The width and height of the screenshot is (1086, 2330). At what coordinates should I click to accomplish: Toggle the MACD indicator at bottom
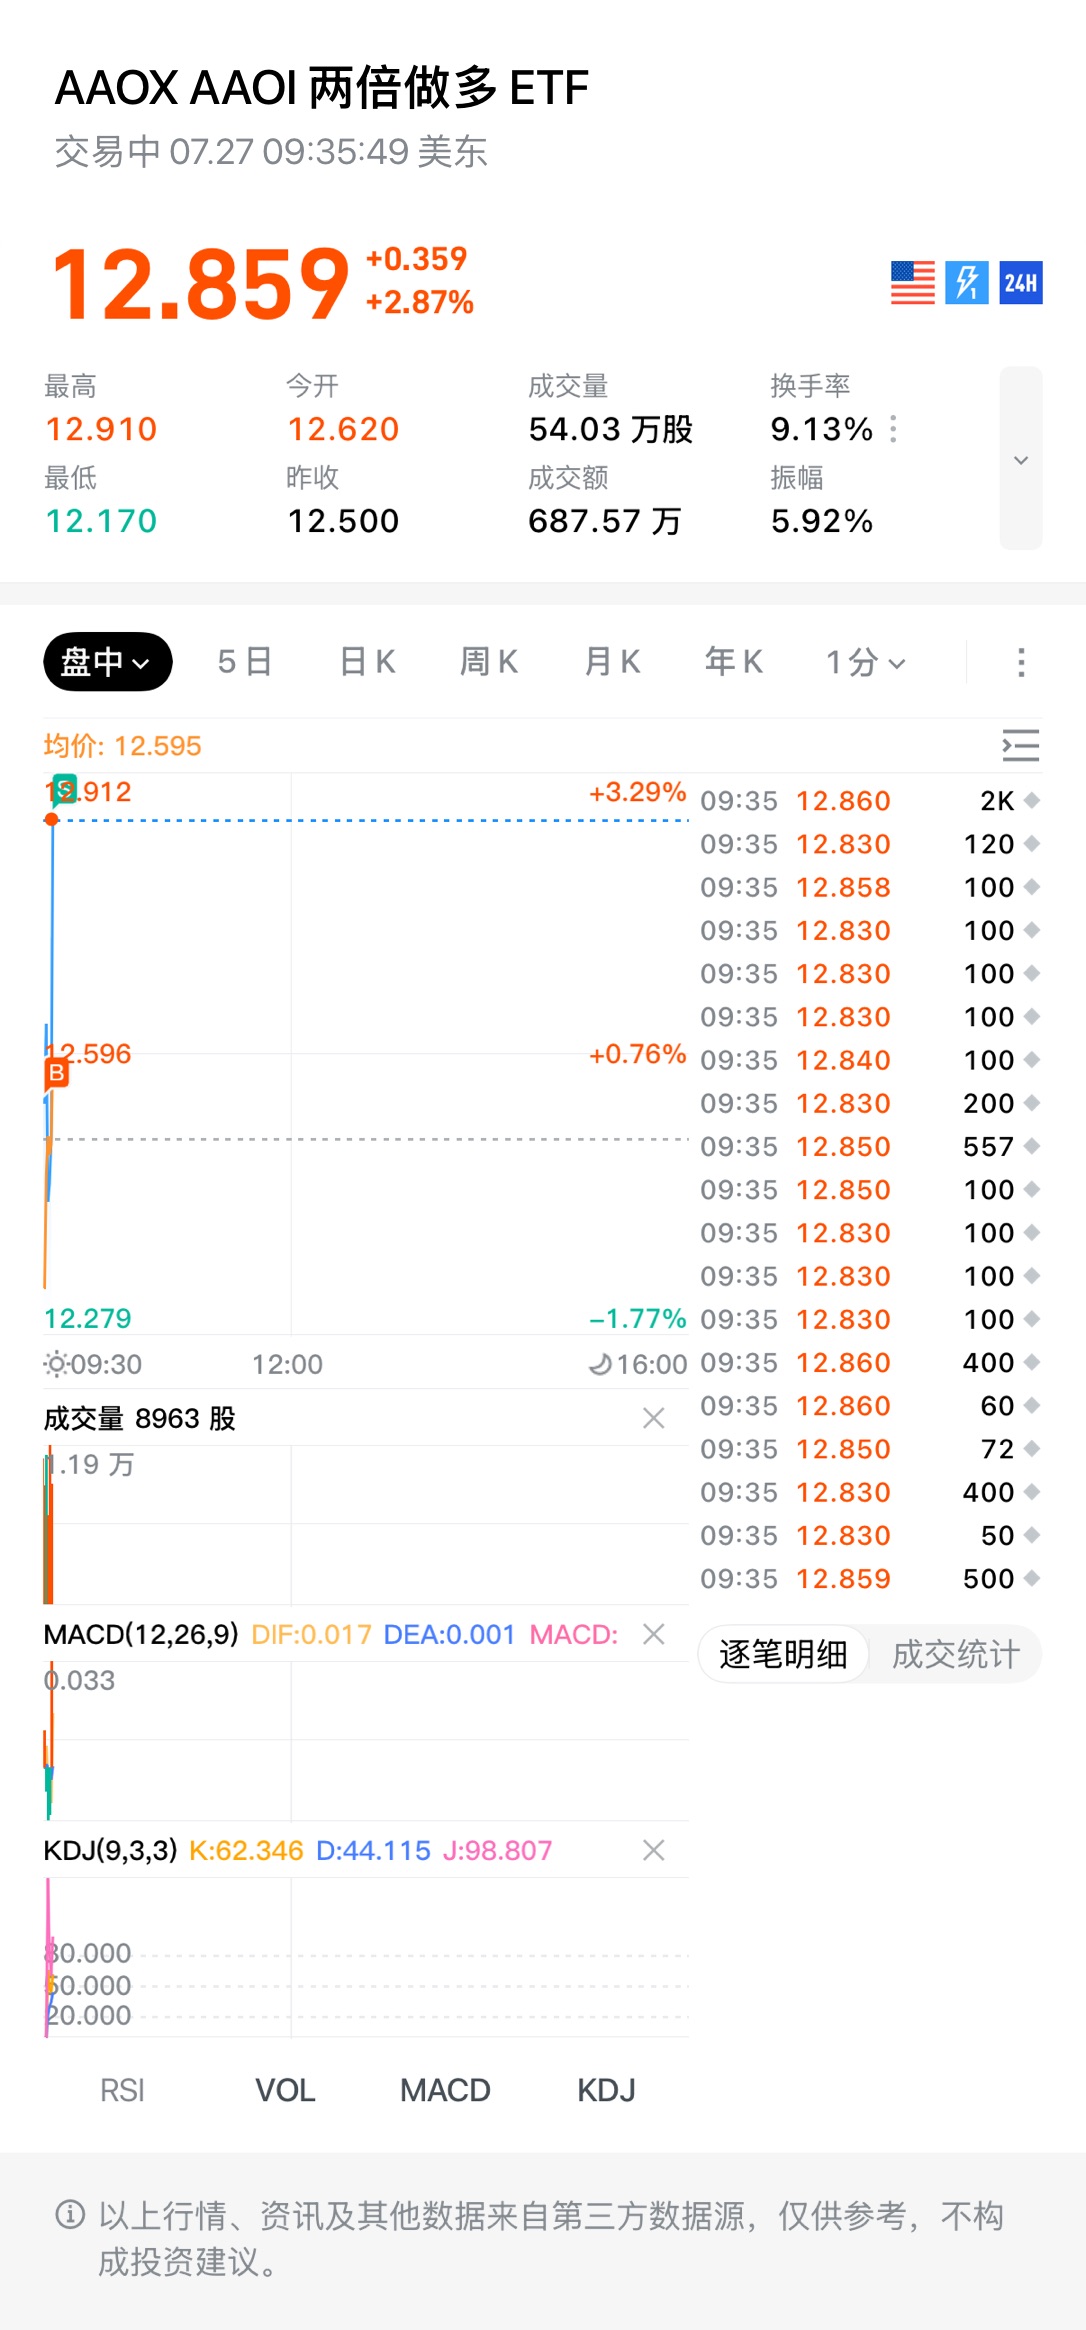[445, 2090]
